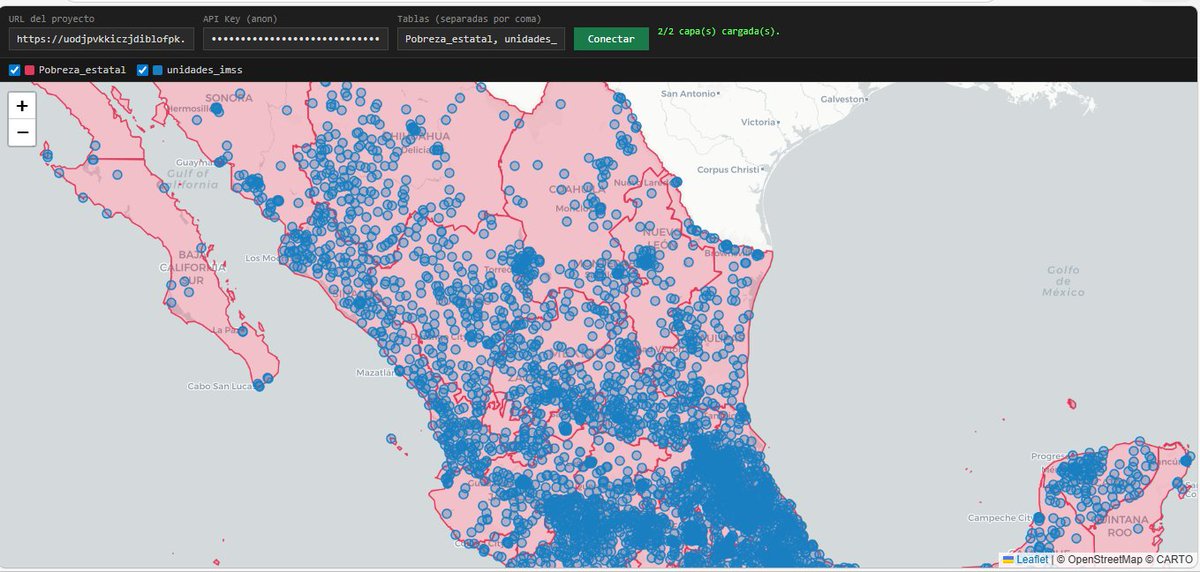Image resolution: width=1200 pixels, height=572 pixels.
Task: Click the Mazatlán label on map
Action: coord(376,372)
